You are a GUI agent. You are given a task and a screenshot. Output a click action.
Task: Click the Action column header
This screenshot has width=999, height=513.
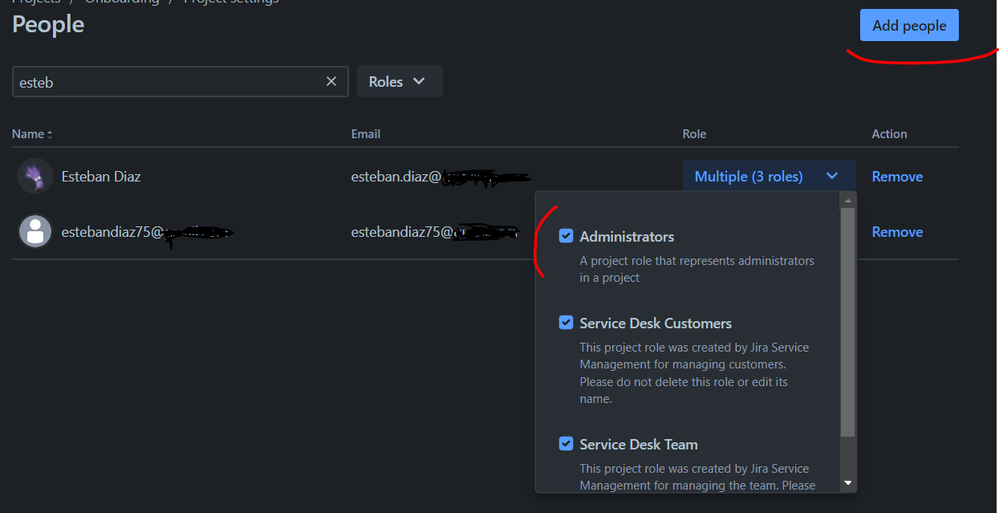pyautogui.click(x=889, y=134)
